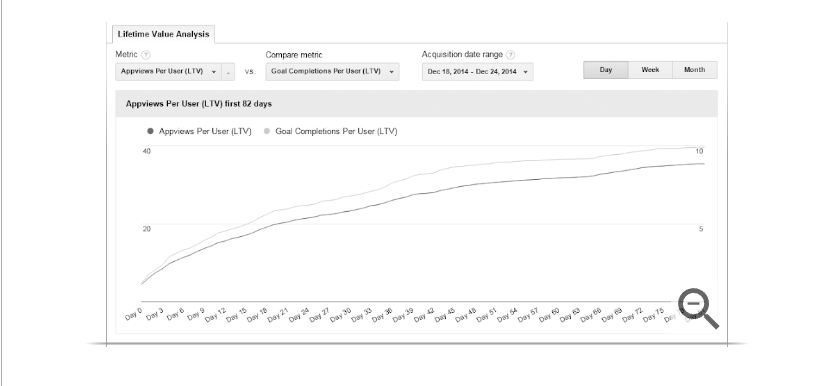Click the left axis value 40
The image size is (832, 386).
click(x=146, y=151)
